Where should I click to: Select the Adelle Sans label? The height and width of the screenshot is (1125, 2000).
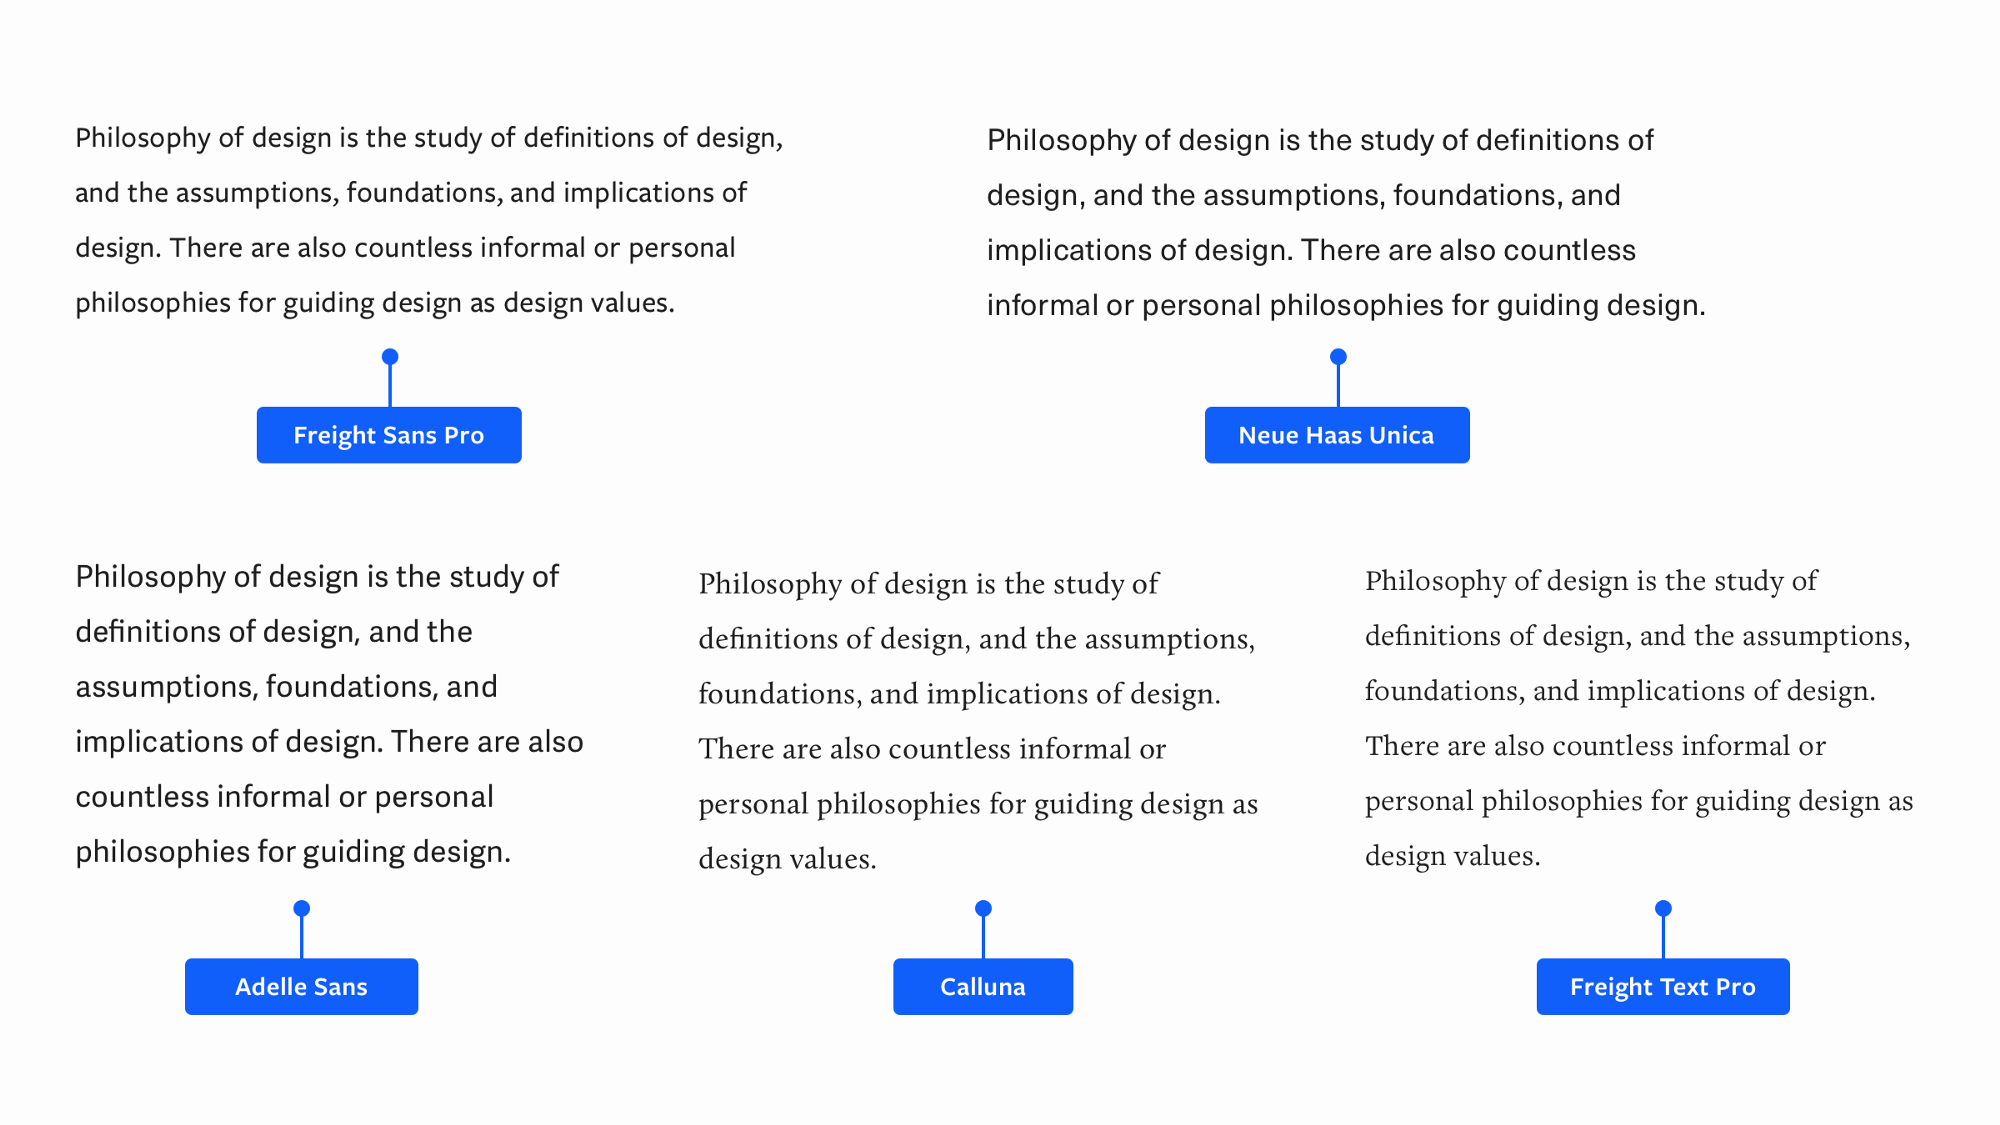[301, 987]
